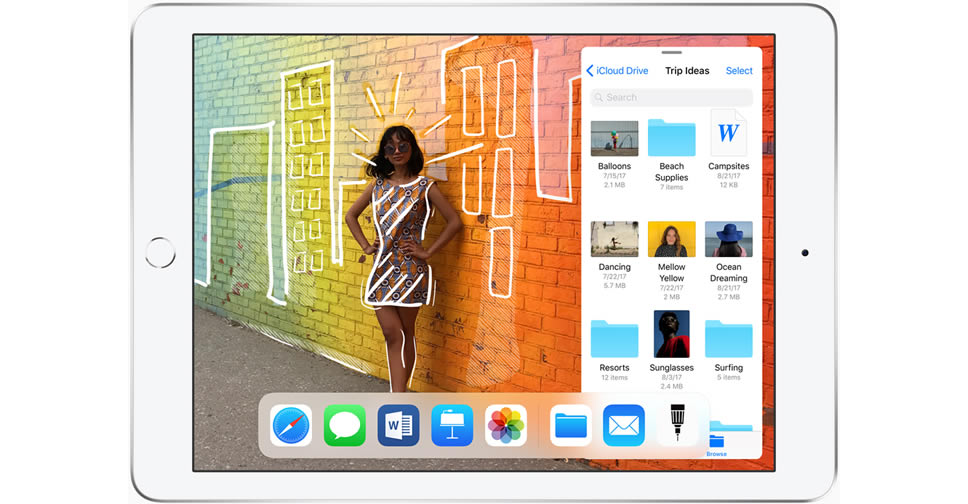Tap the Select button in Files
968x504 pixels.
[739, 71]
